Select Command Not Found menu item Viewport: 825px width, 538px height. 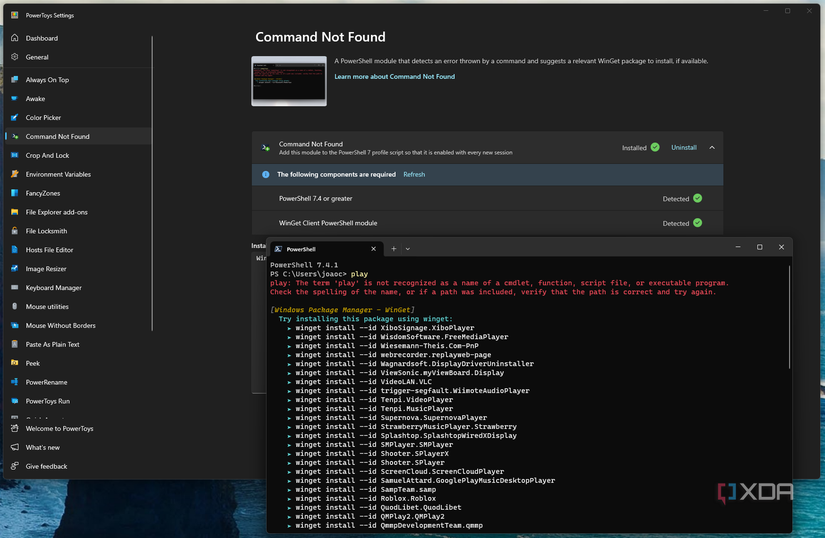(79, 136)
